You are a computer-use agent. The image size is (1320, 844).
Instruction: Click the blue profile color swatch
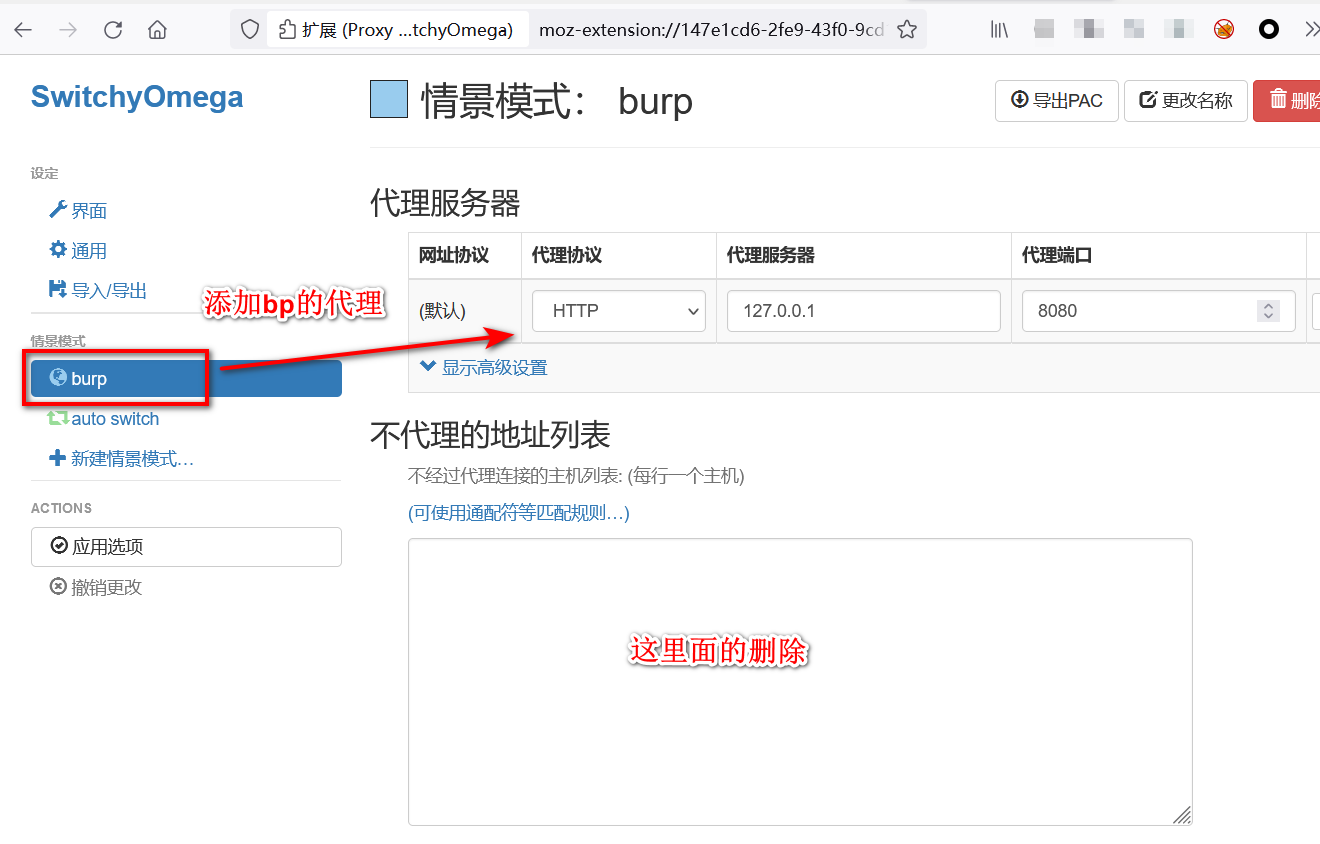coord(389,99)
